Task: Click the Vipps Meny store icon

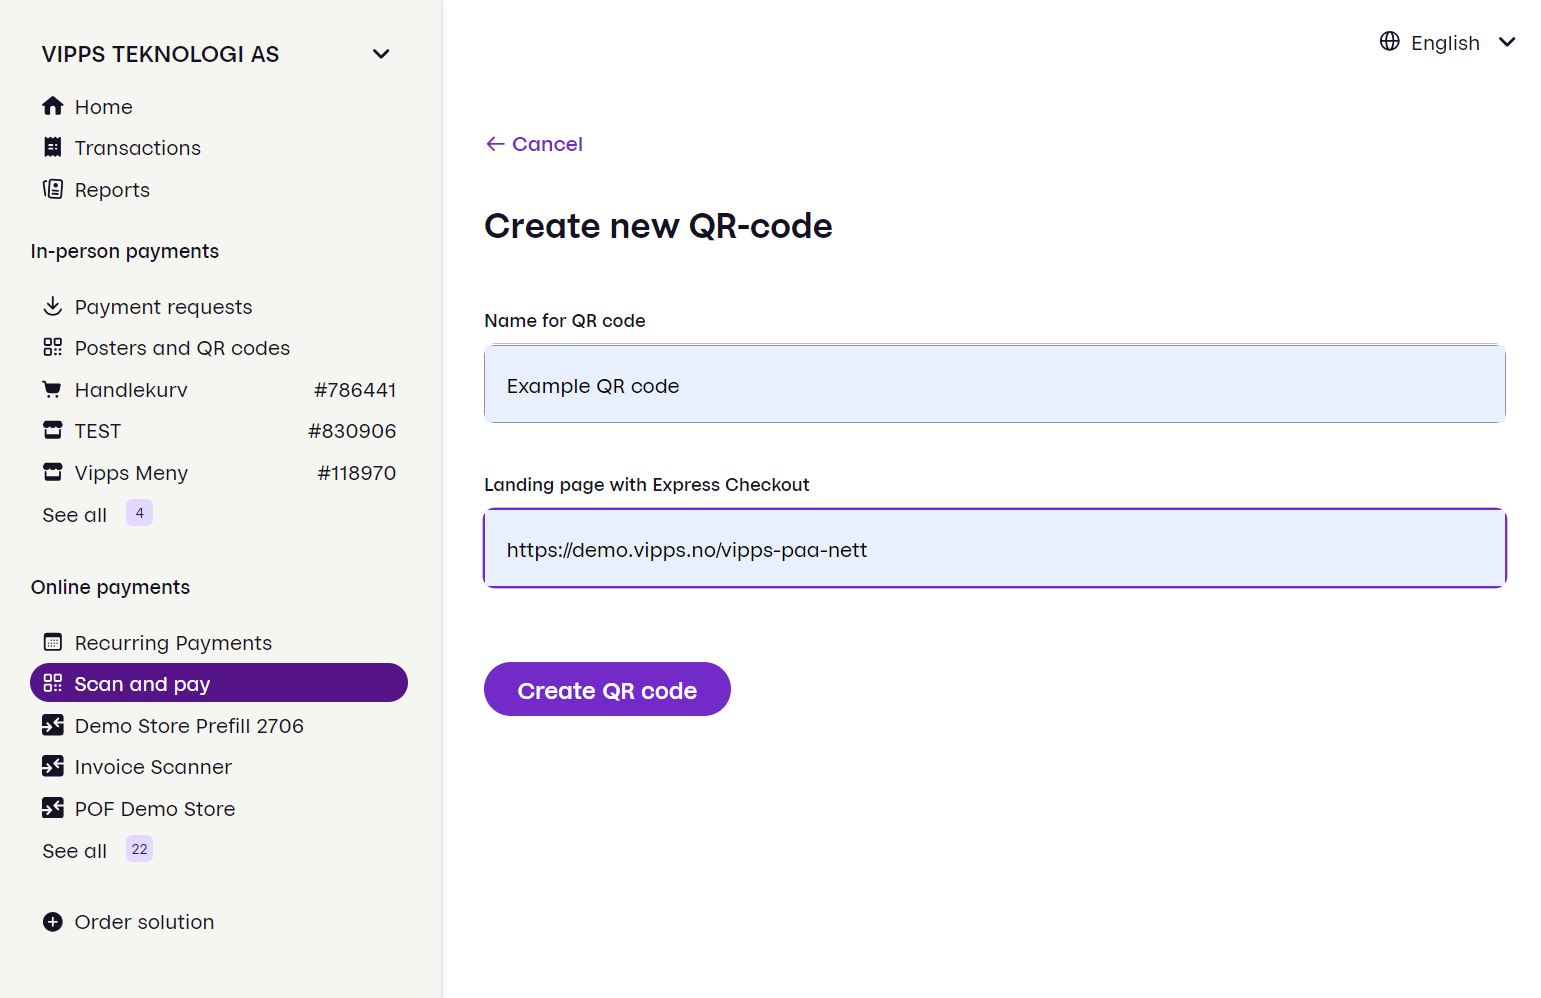Action: (x=53, y=472)
